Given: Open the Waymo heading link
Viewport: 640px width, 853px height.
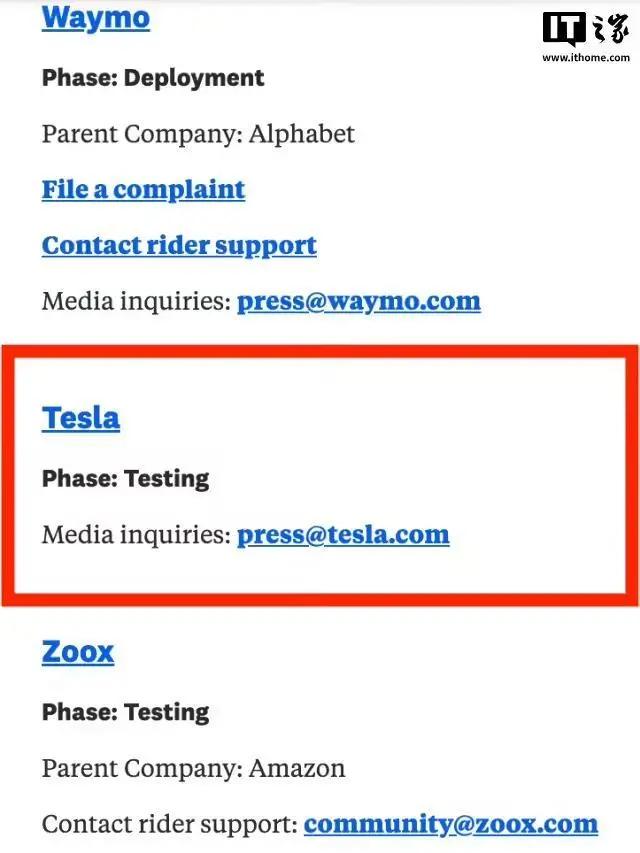Looking at the screenshot, I should tap(96, 18).
